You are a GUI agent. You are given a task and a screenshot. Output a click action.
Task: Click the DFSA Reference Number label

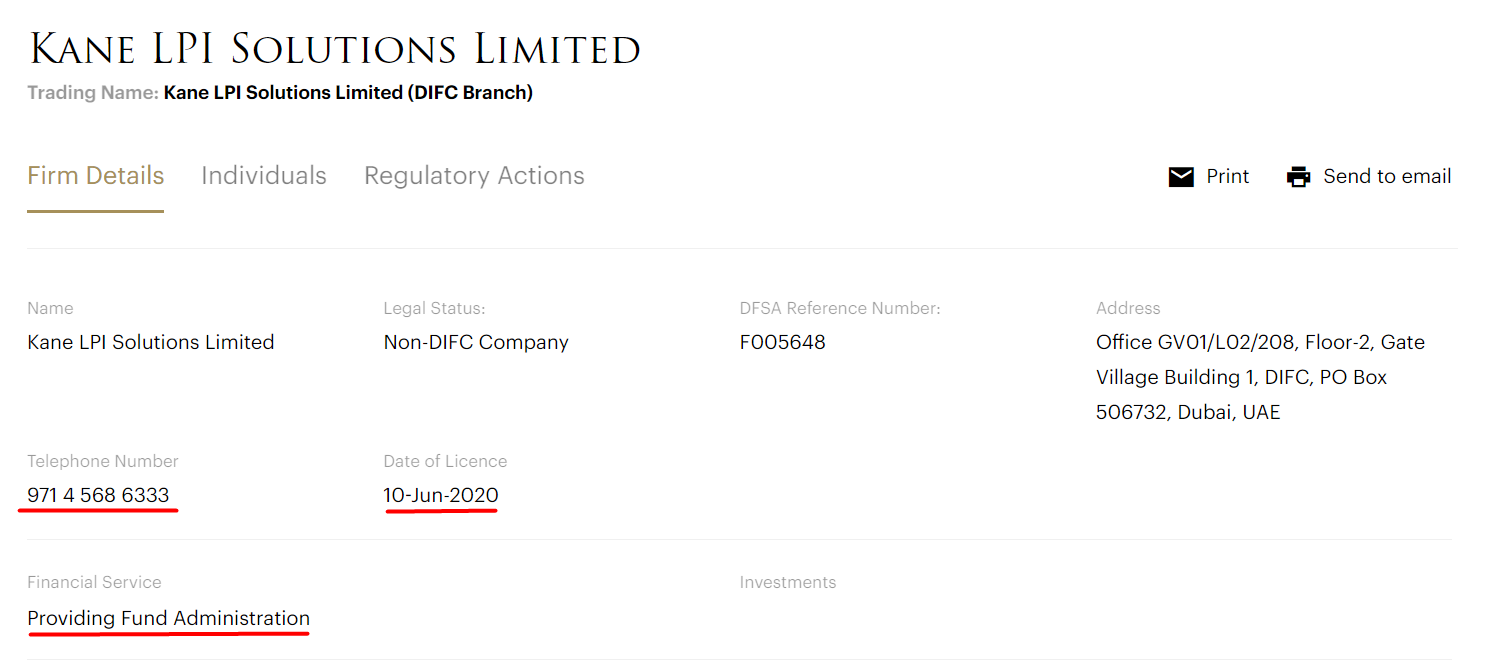coord(840,308)
